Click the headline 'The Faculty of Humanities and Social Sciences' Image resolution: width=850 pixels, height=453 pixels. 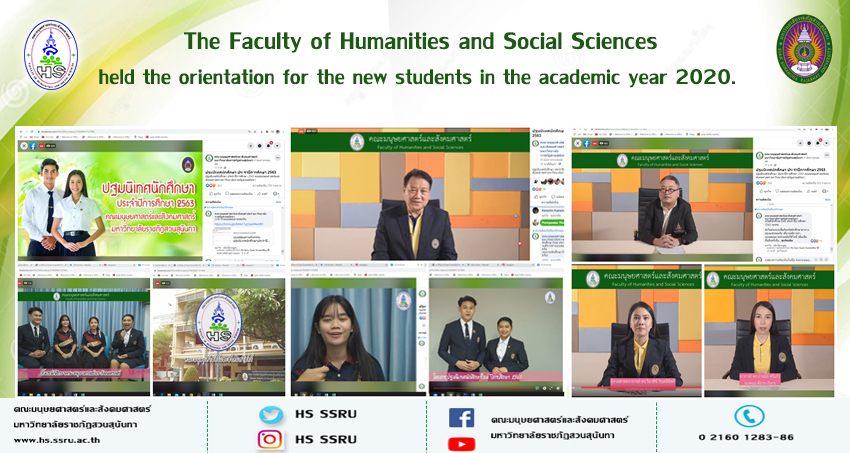[x=419, y=42]
